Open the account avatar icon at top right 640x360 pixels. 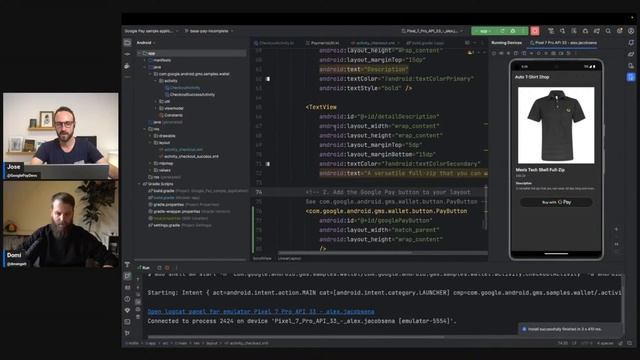coord(631,31)
